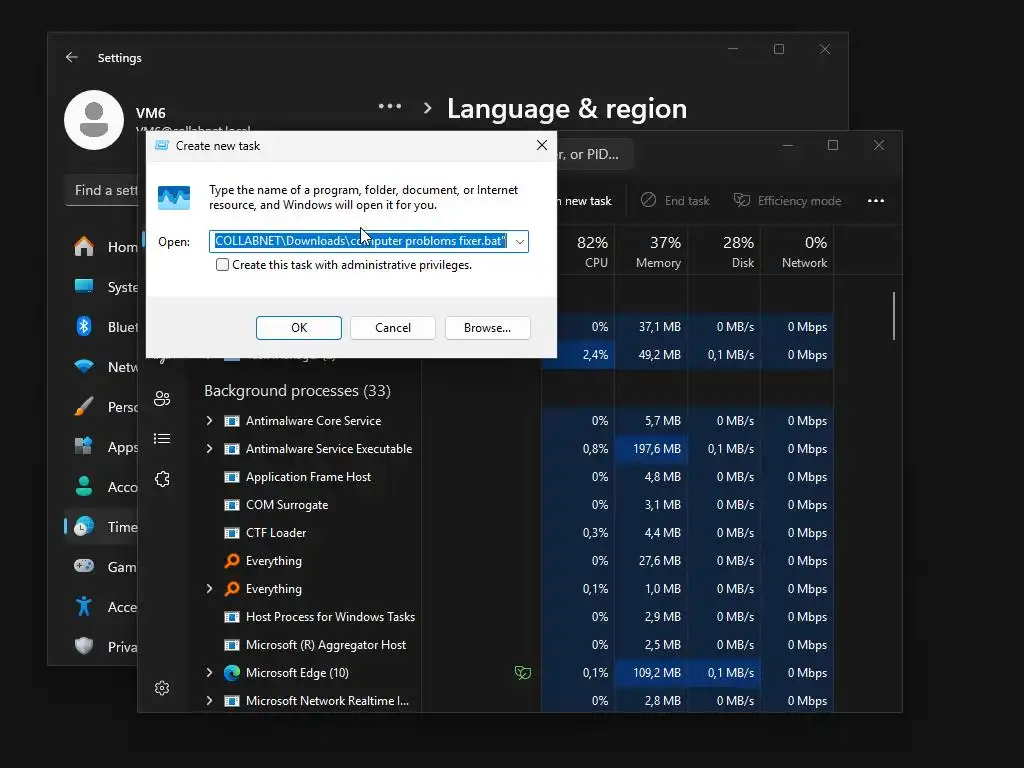Expand Microsoft Edge (10) process group

point(209,673)
